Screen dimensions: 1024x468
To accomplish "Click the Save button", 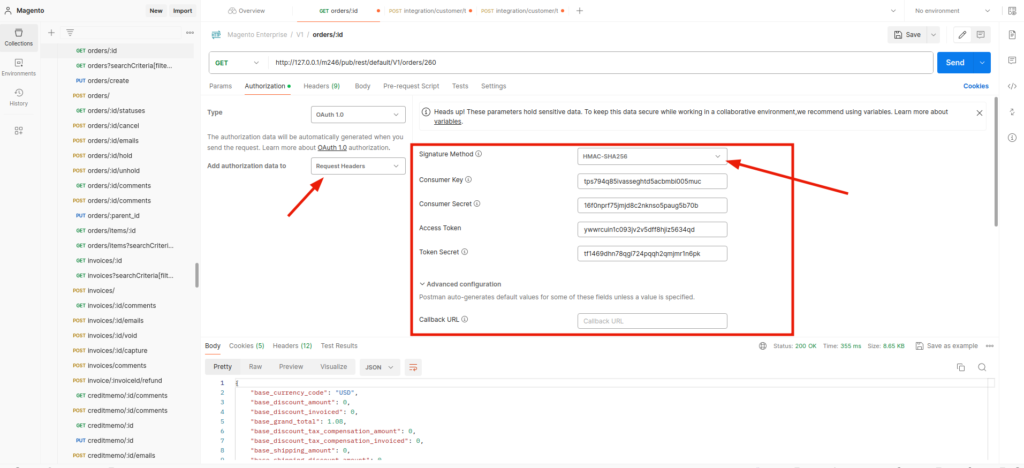I will [x=907, y=35].
